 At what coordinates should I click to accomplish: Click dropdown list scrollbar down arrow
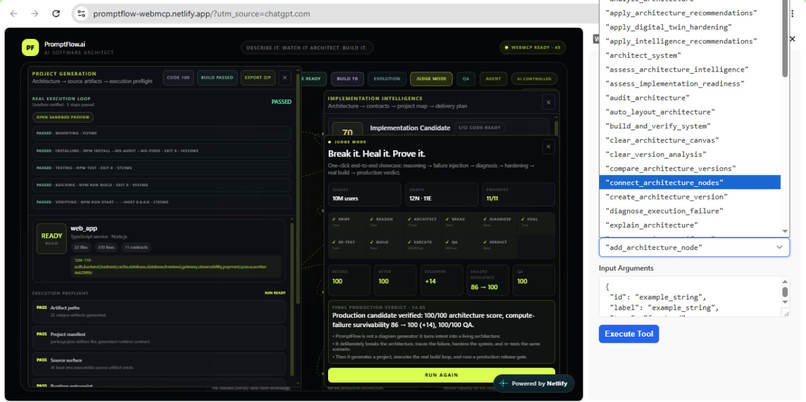click(785, 231)
